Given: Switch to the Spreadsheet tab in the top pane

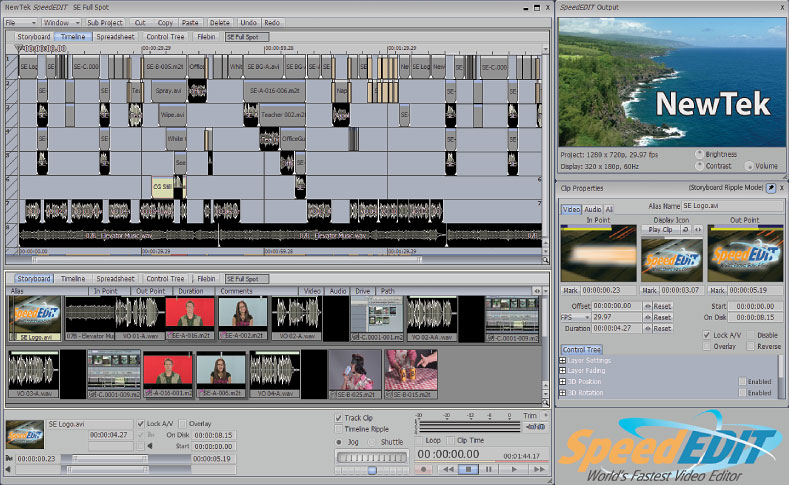Looking at the screenshot, I should (x=115, y=37).
